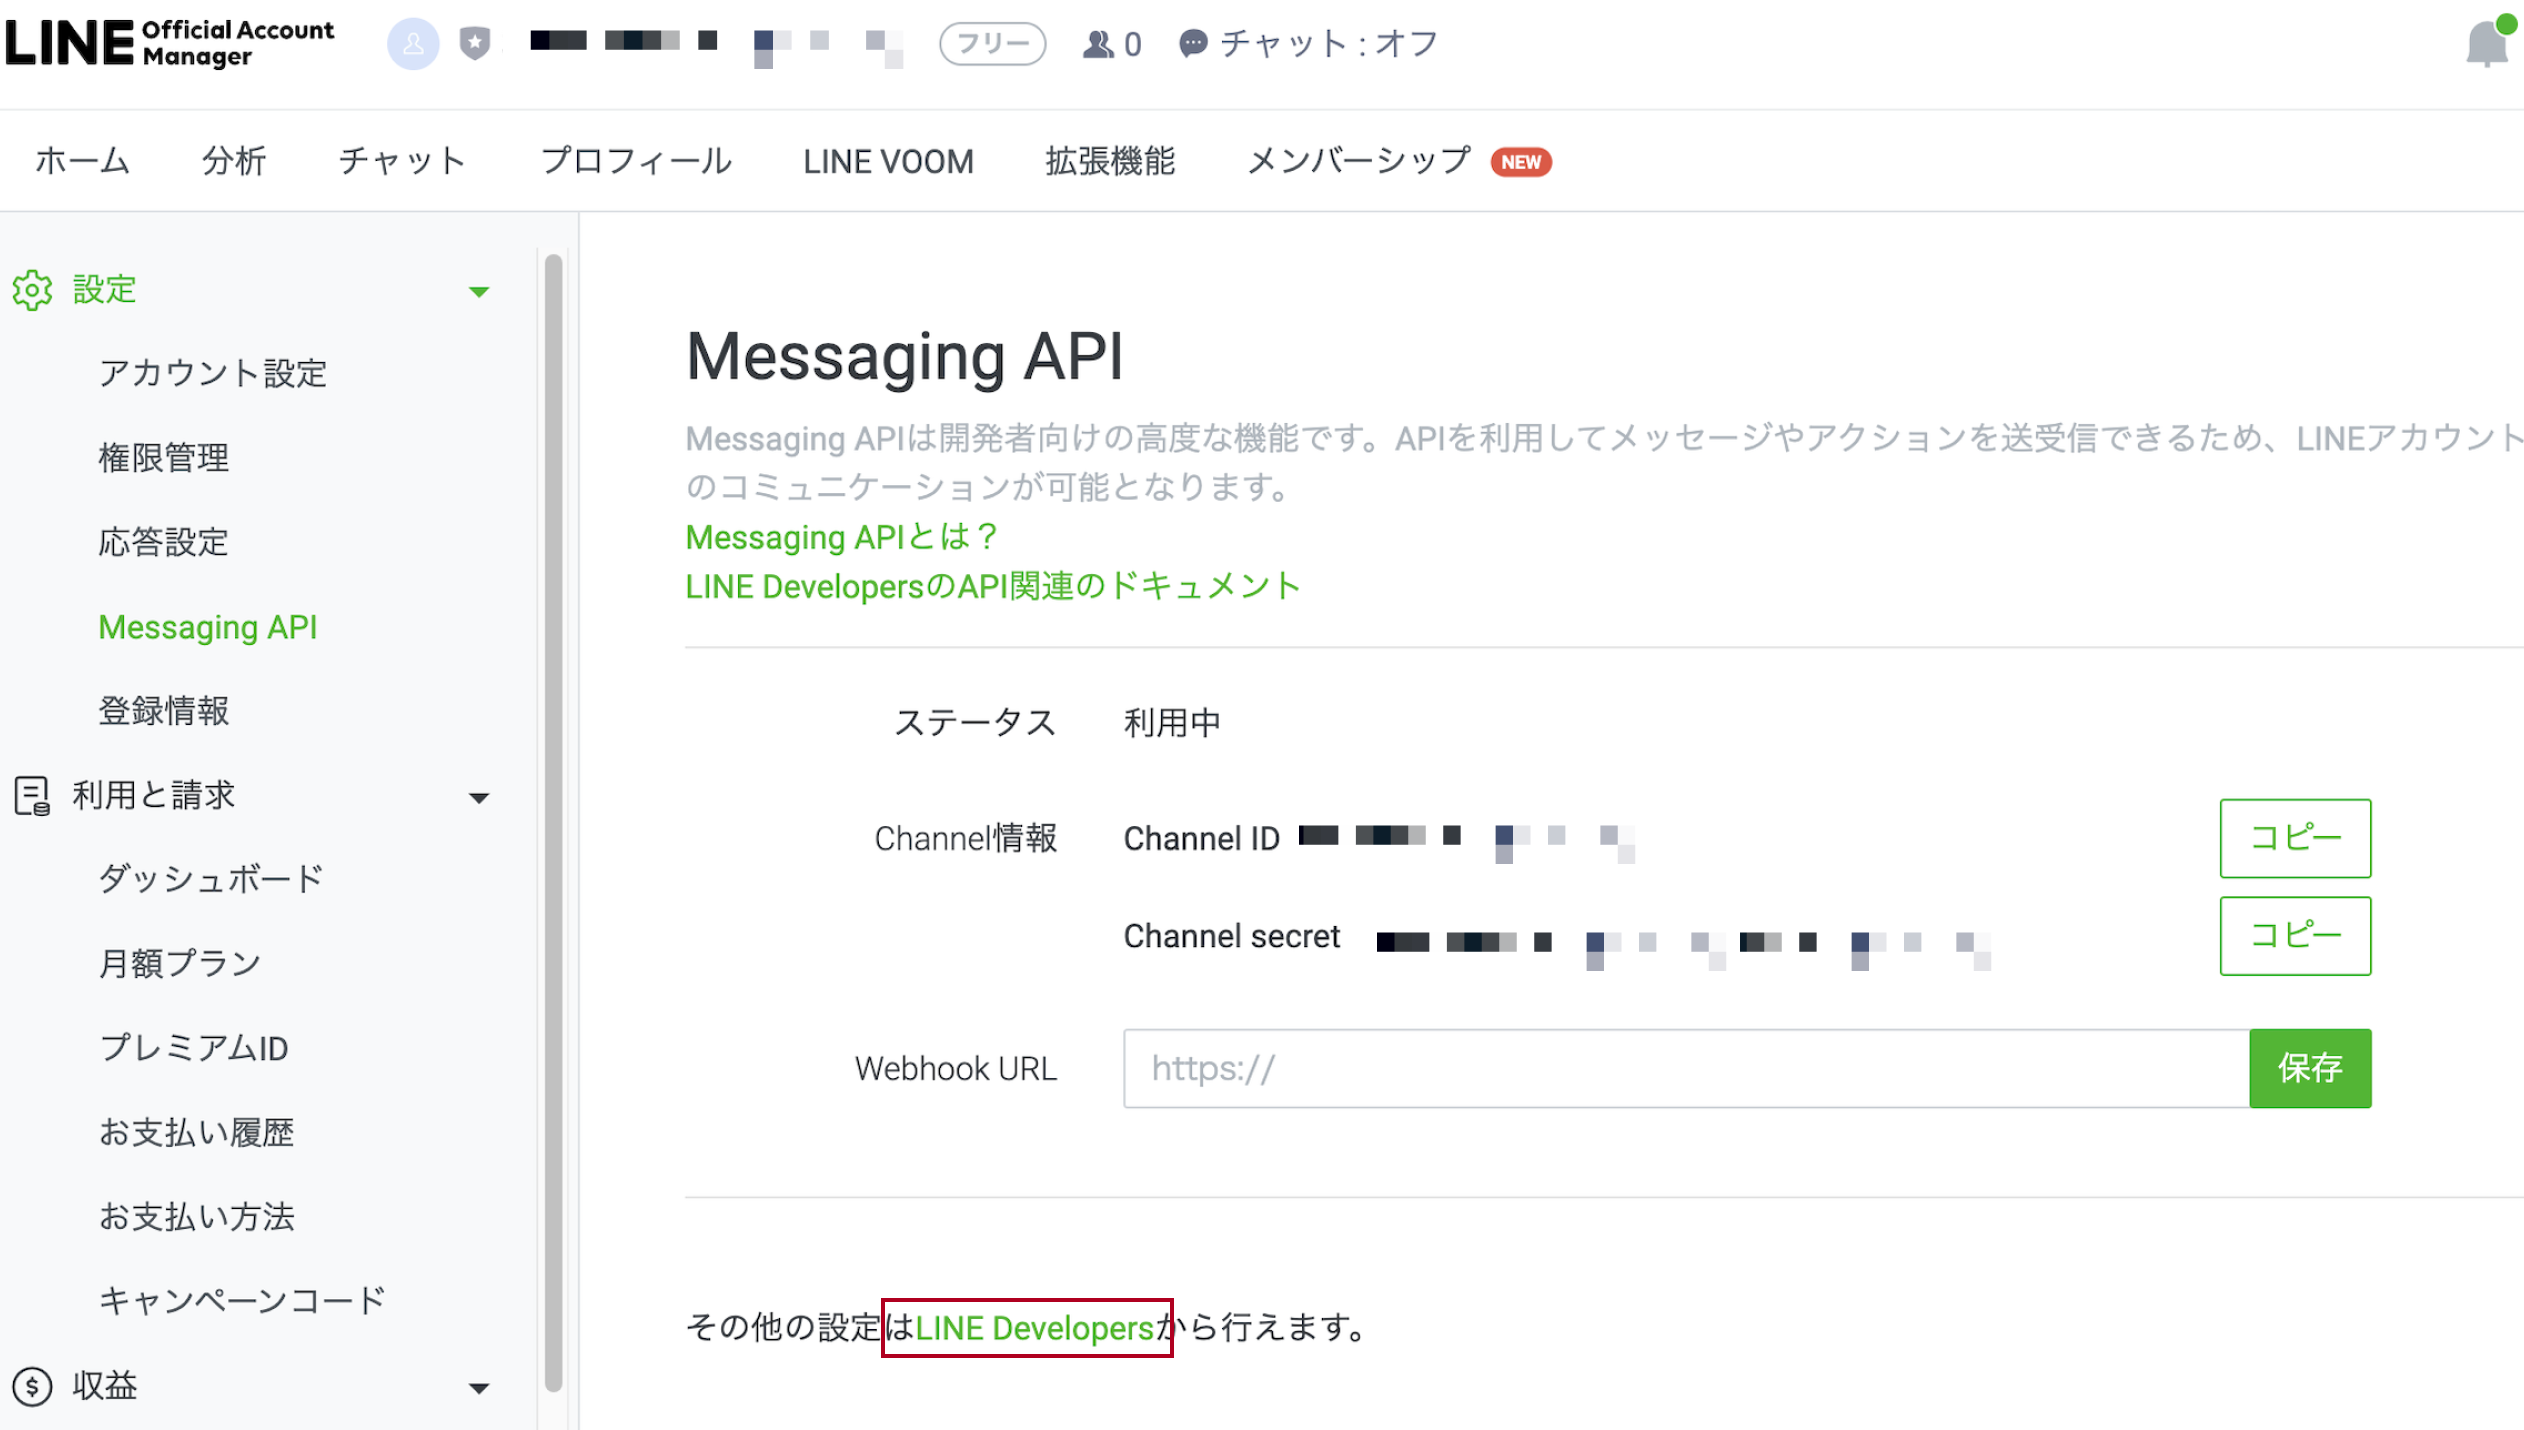Open the 拡張機能 tab
Viewport: 2524px width, 1430px height.
pos(1110,161)
